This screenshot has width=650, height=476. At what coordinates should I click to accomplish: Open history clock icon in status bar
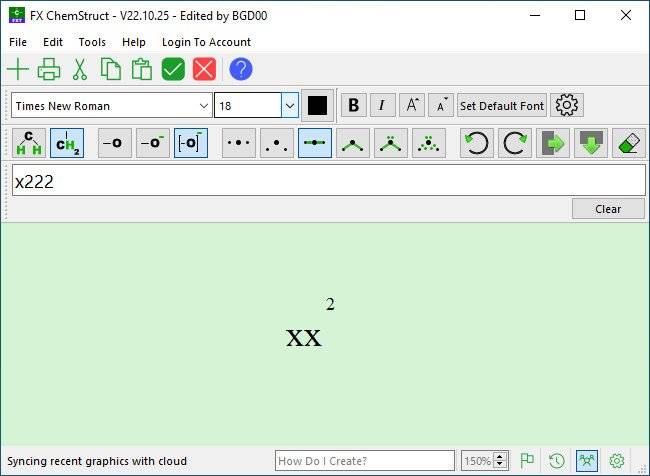point(556,460)
